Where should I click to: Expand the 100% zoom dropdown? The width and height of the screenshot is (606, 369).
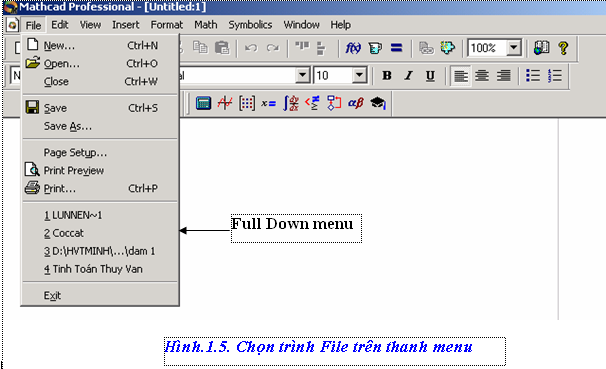514,48
